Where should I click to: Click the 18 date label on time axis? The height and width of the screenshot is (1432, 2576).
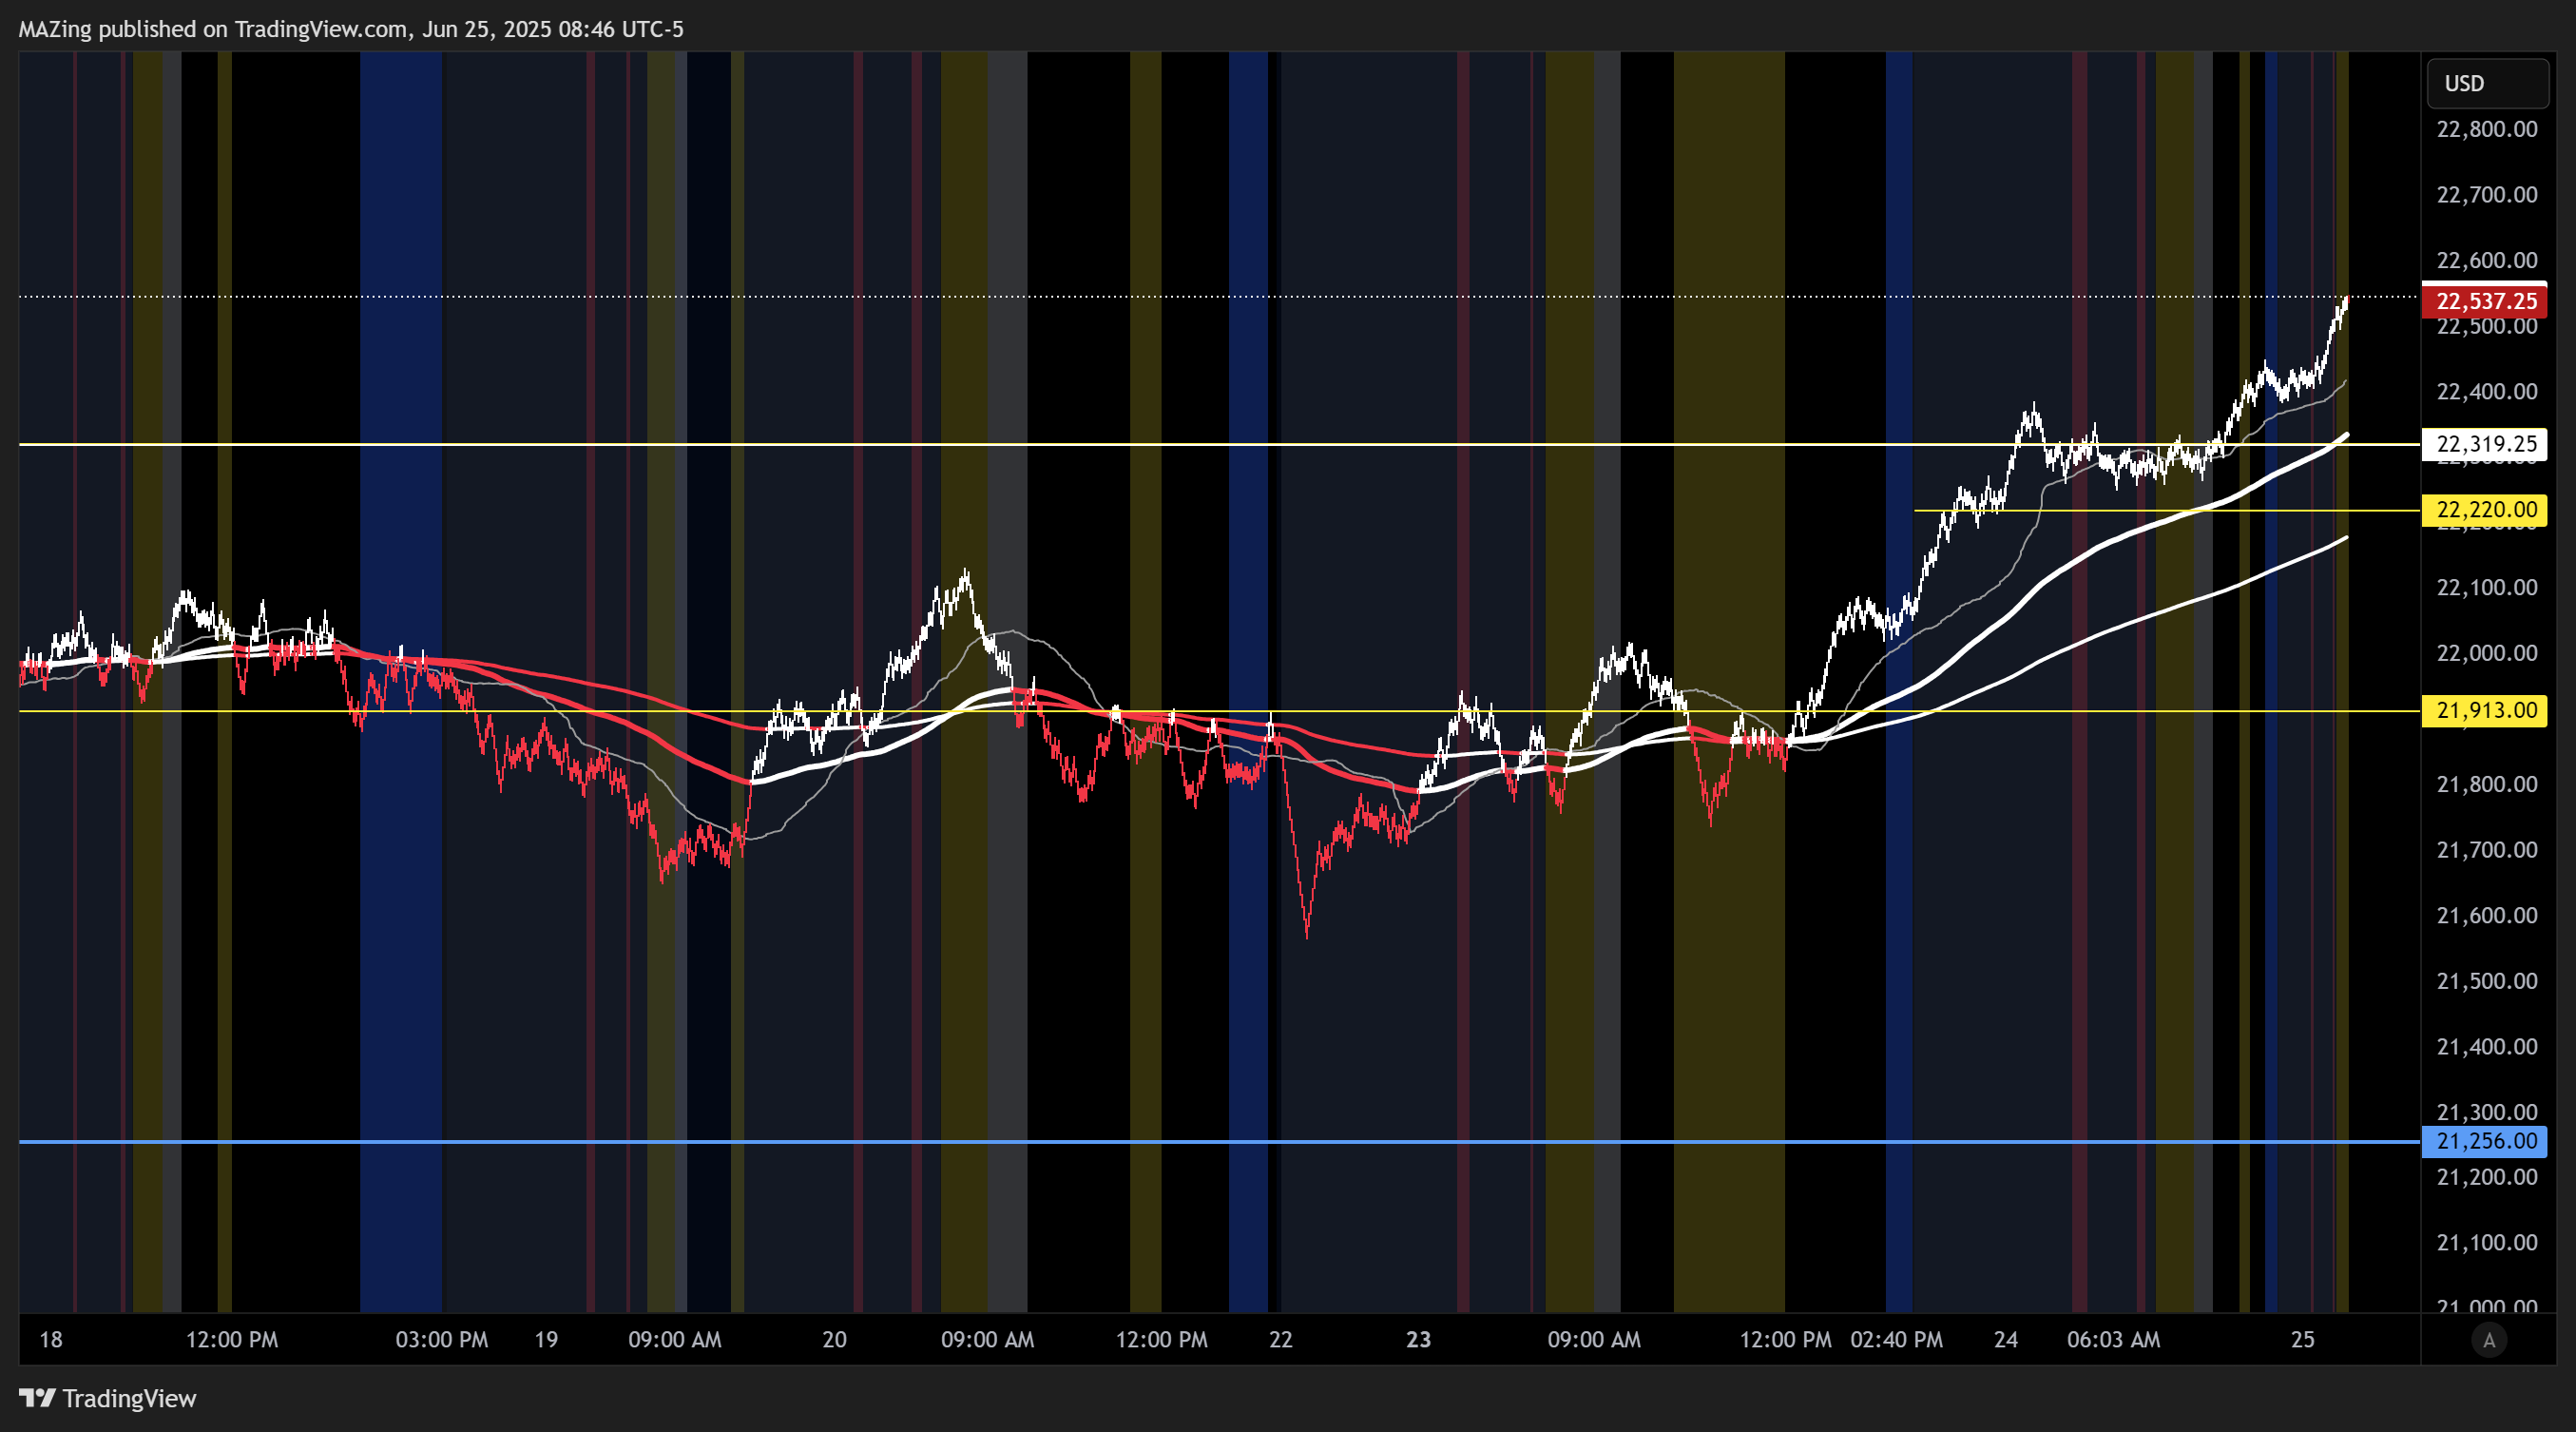[x=51, y=1340]
